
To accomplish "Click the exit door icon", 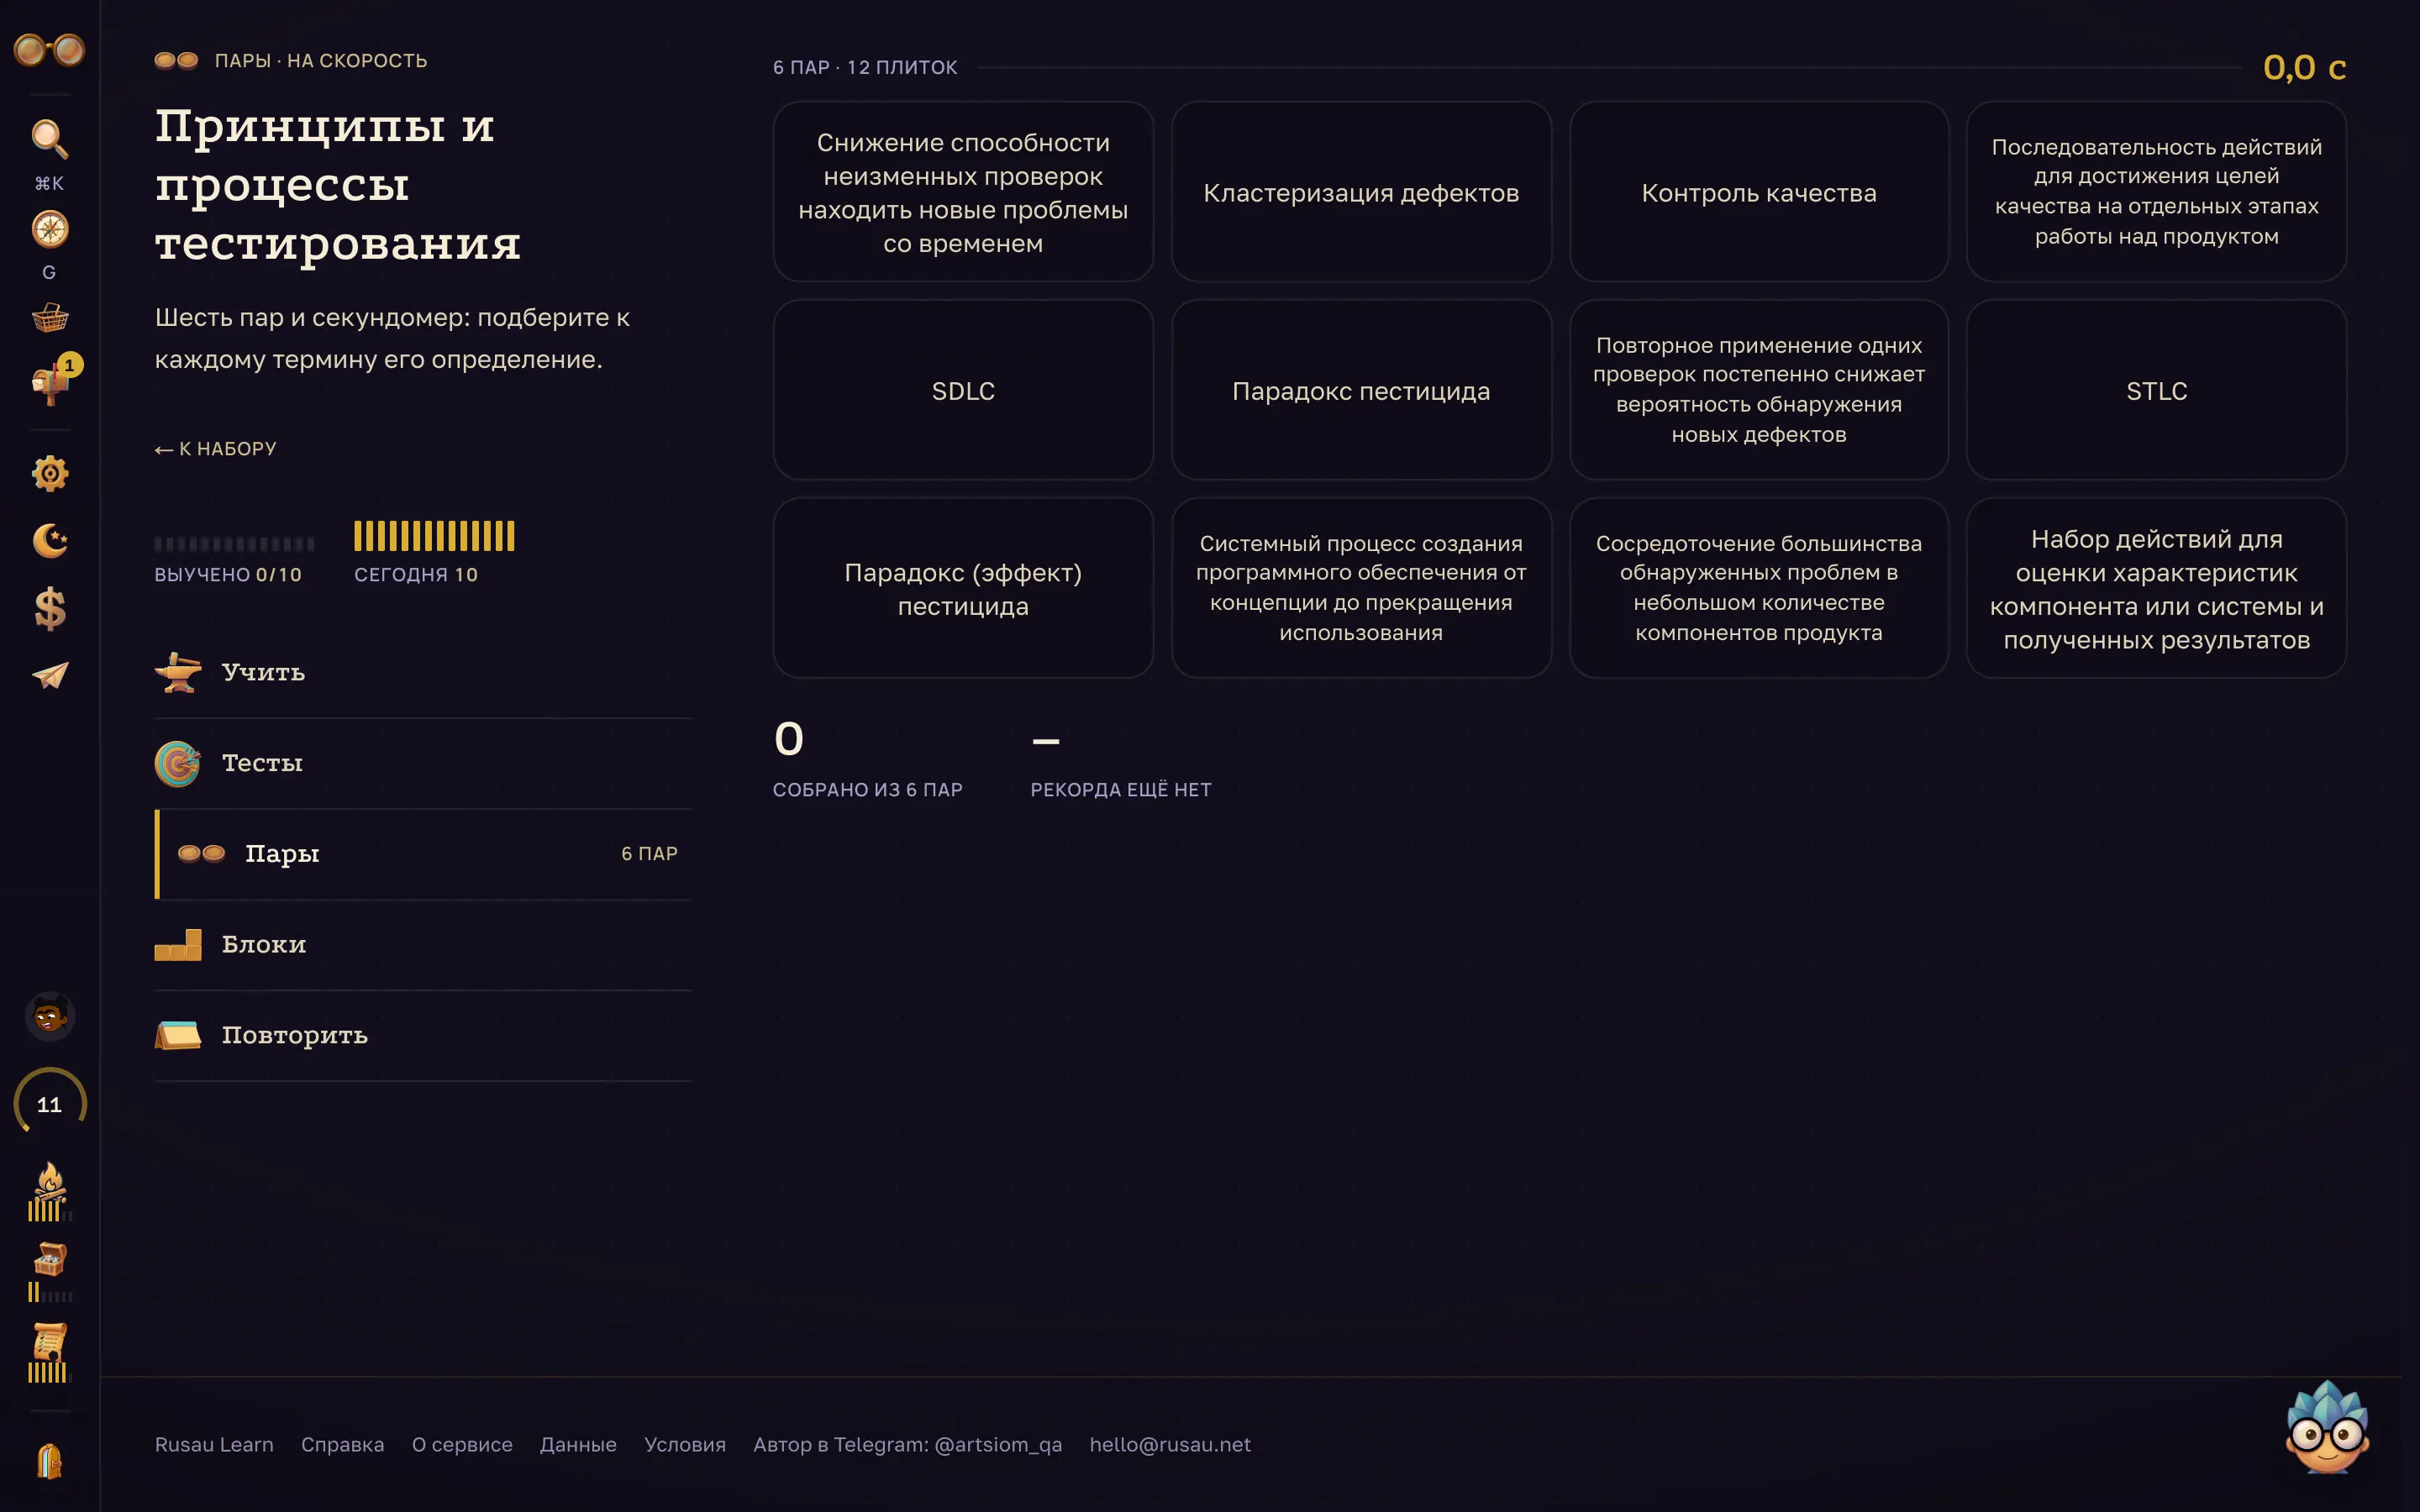I will [x=49, y=1461].
